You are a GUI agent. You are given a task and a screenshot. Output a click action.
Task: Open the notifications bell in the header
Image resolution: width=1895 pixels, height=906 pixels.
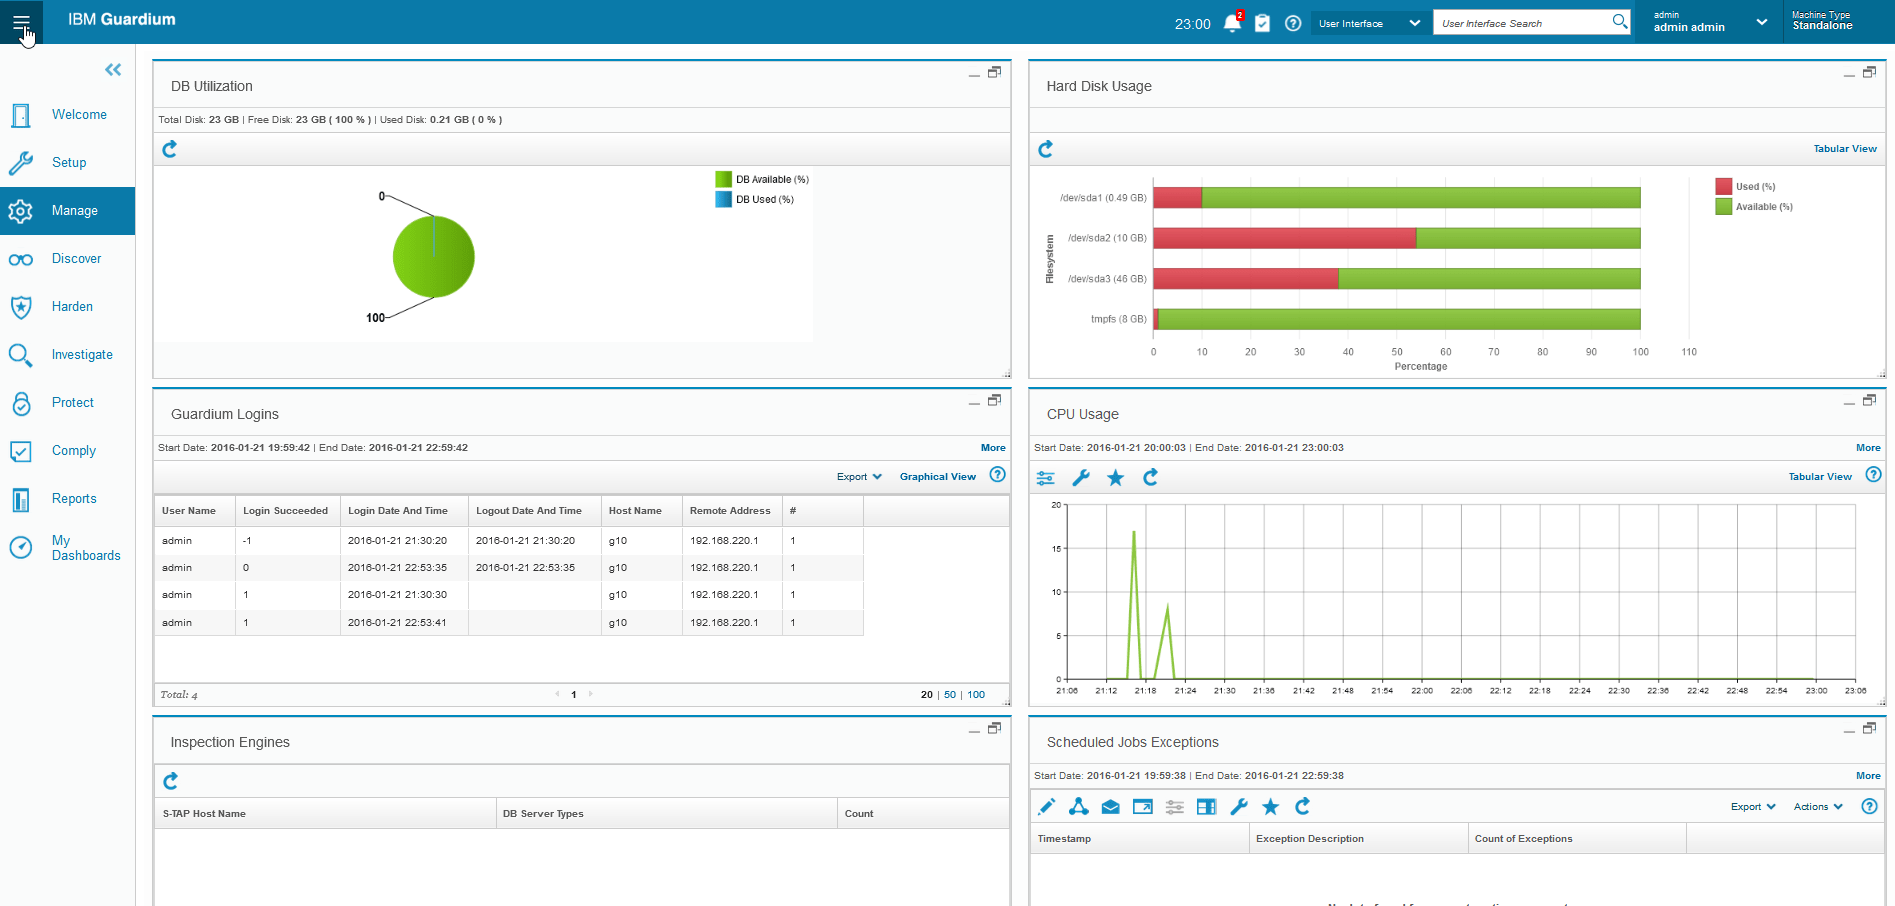(1232, 23)
